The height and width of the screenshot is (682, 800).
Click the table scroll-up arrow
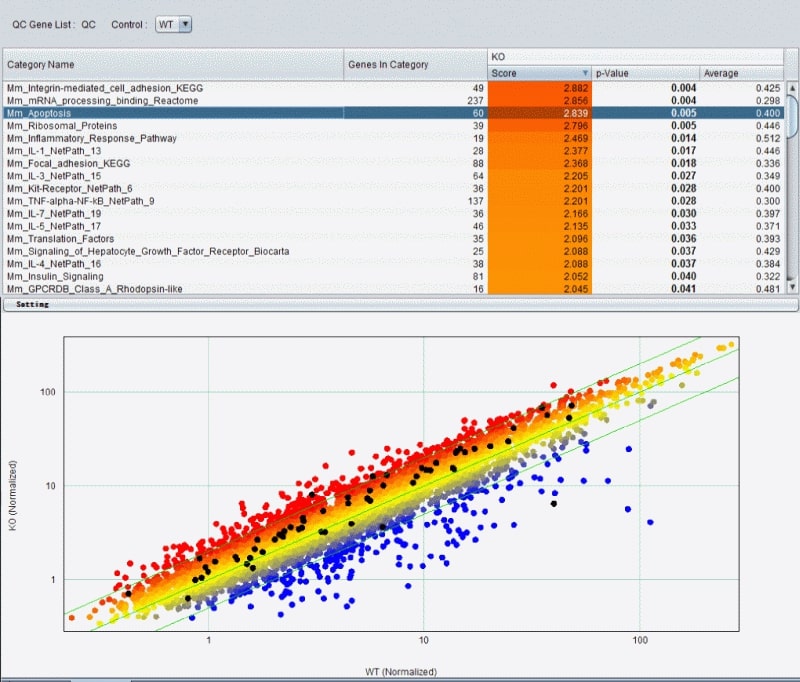[x=792, y=87]
